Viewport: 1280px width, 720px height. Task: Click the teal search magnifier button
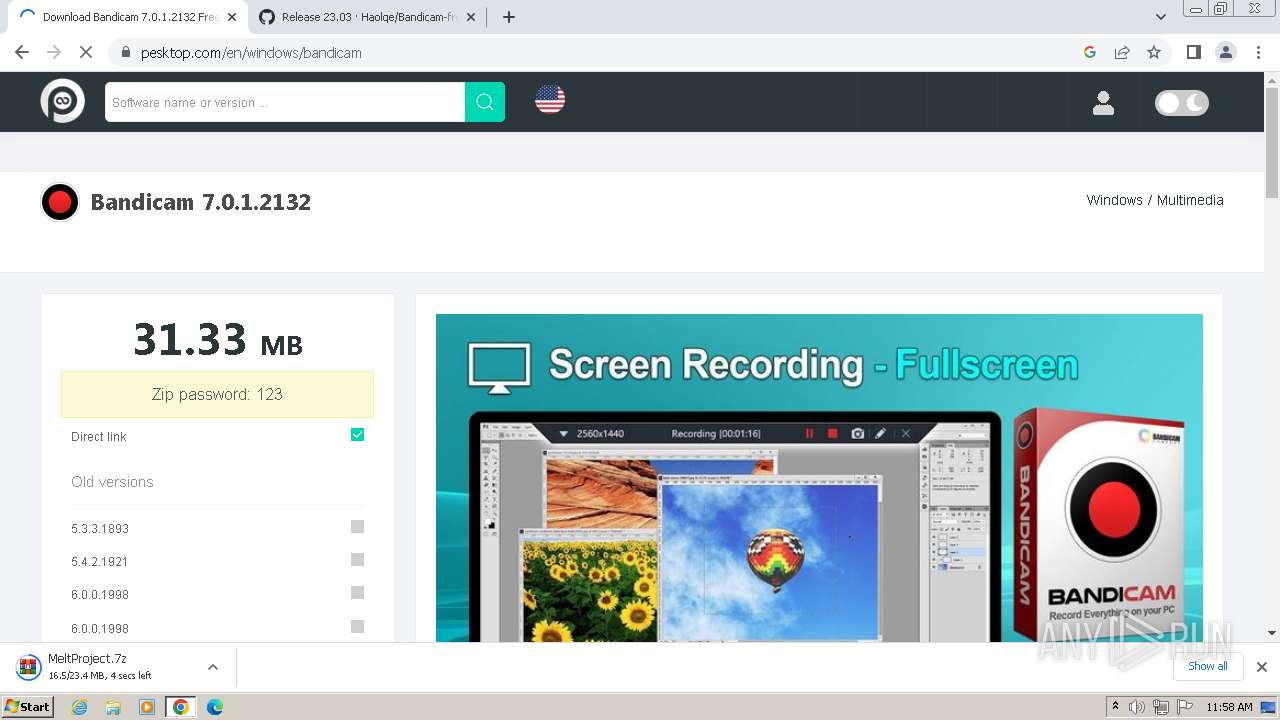click(485, 102)
